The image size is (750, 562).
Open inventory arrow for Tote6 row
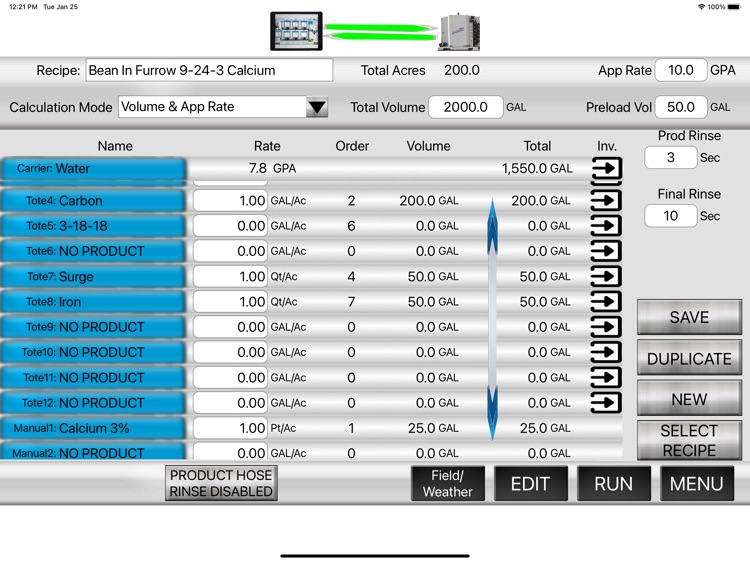(607, 251)
